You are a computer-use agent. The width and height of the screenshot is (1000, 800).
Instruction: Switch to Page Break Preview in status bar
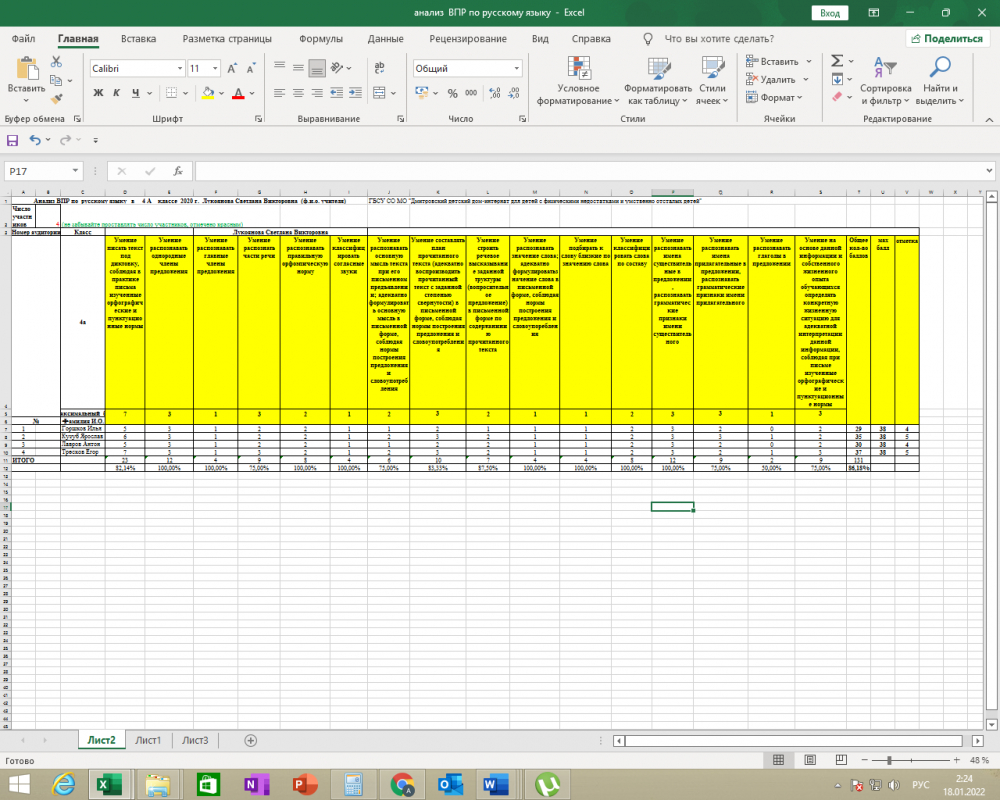coord(841,760)
